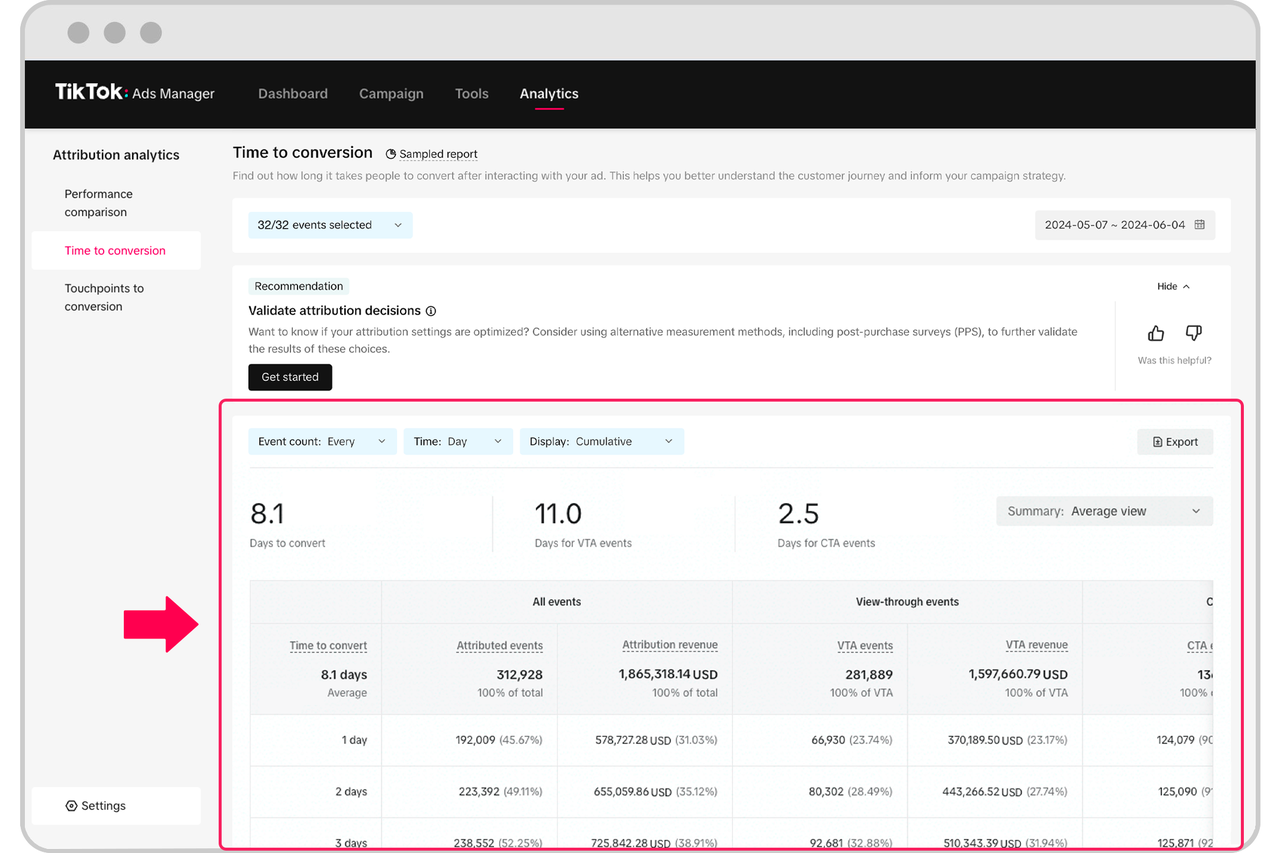Screen dimensions: 1280x853
Task: Click the 281,889 VTA events total
Action: coord(868,675)
